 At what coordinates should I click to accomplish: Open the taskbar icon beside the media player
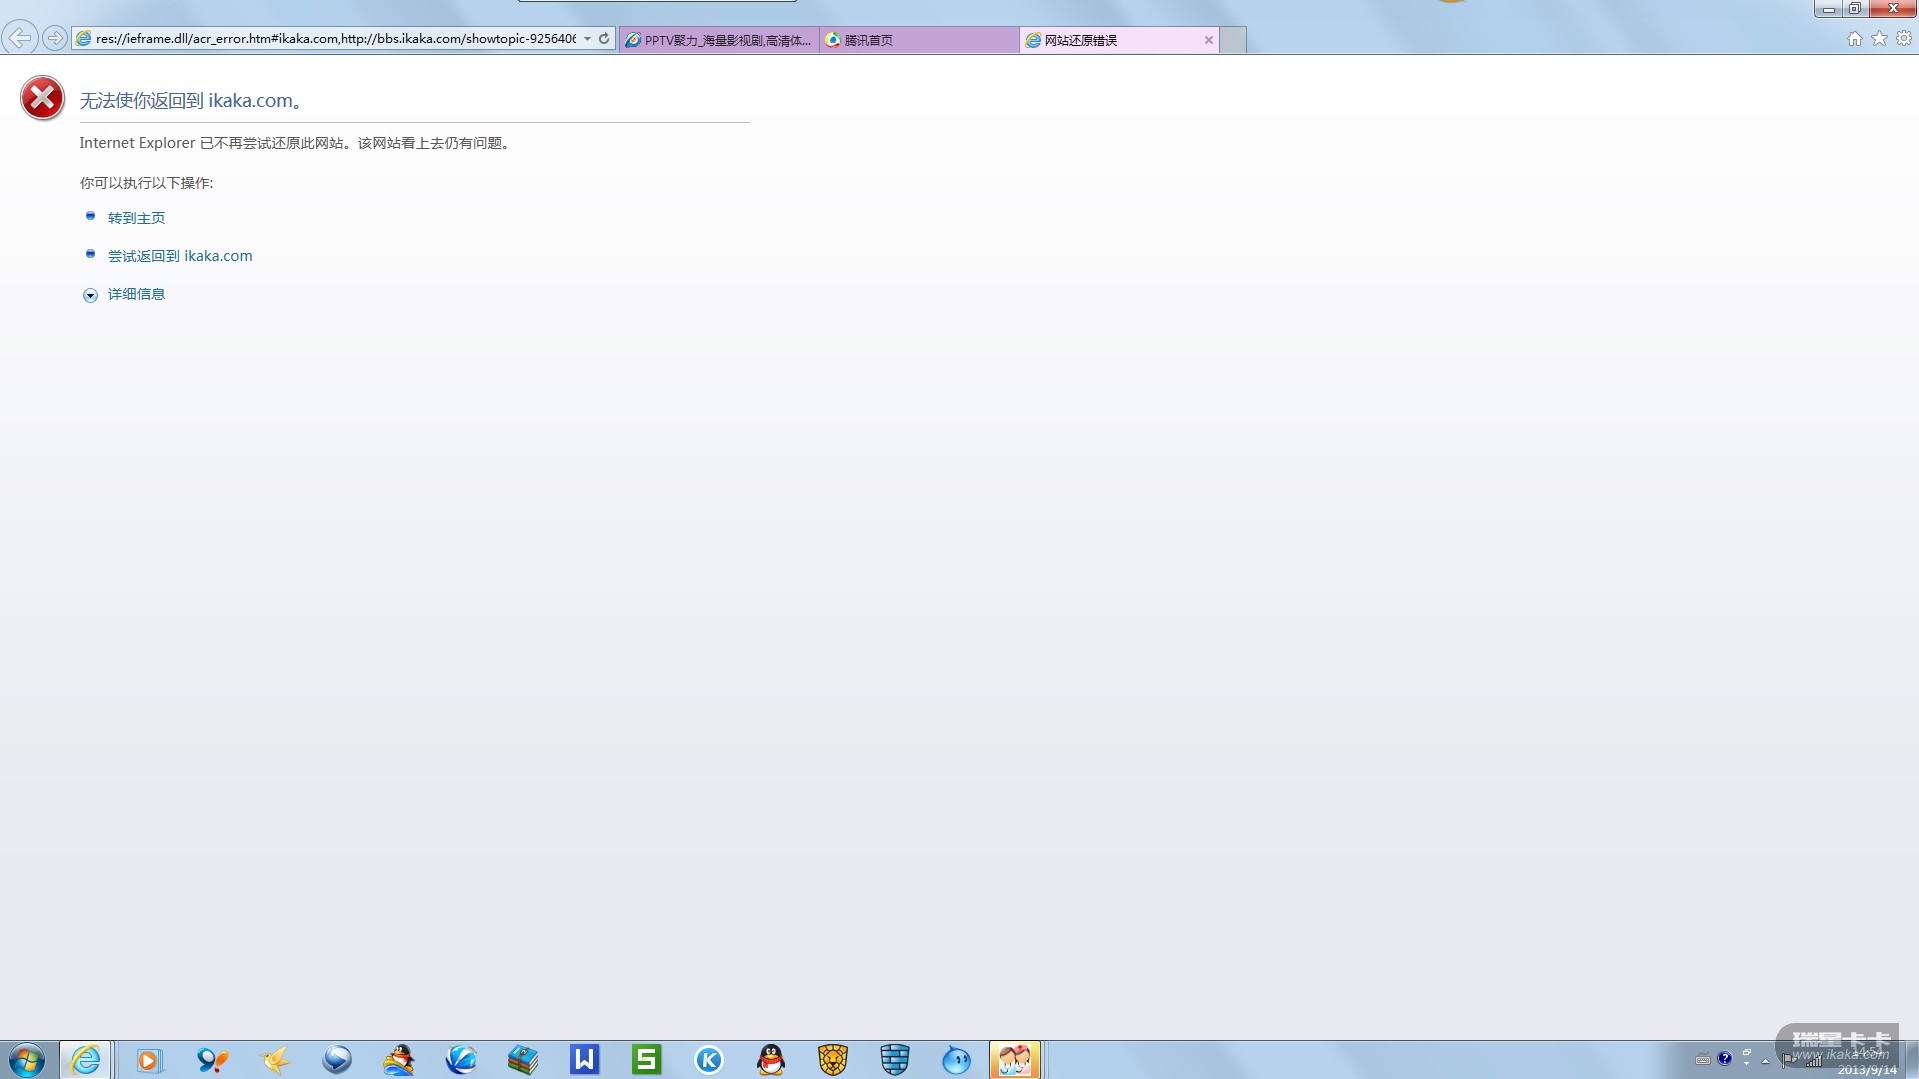tap(212, 1059)
